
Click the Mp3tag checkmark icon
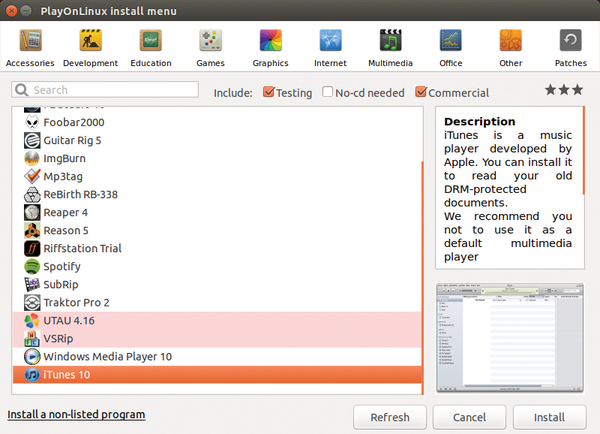[32, 176]
